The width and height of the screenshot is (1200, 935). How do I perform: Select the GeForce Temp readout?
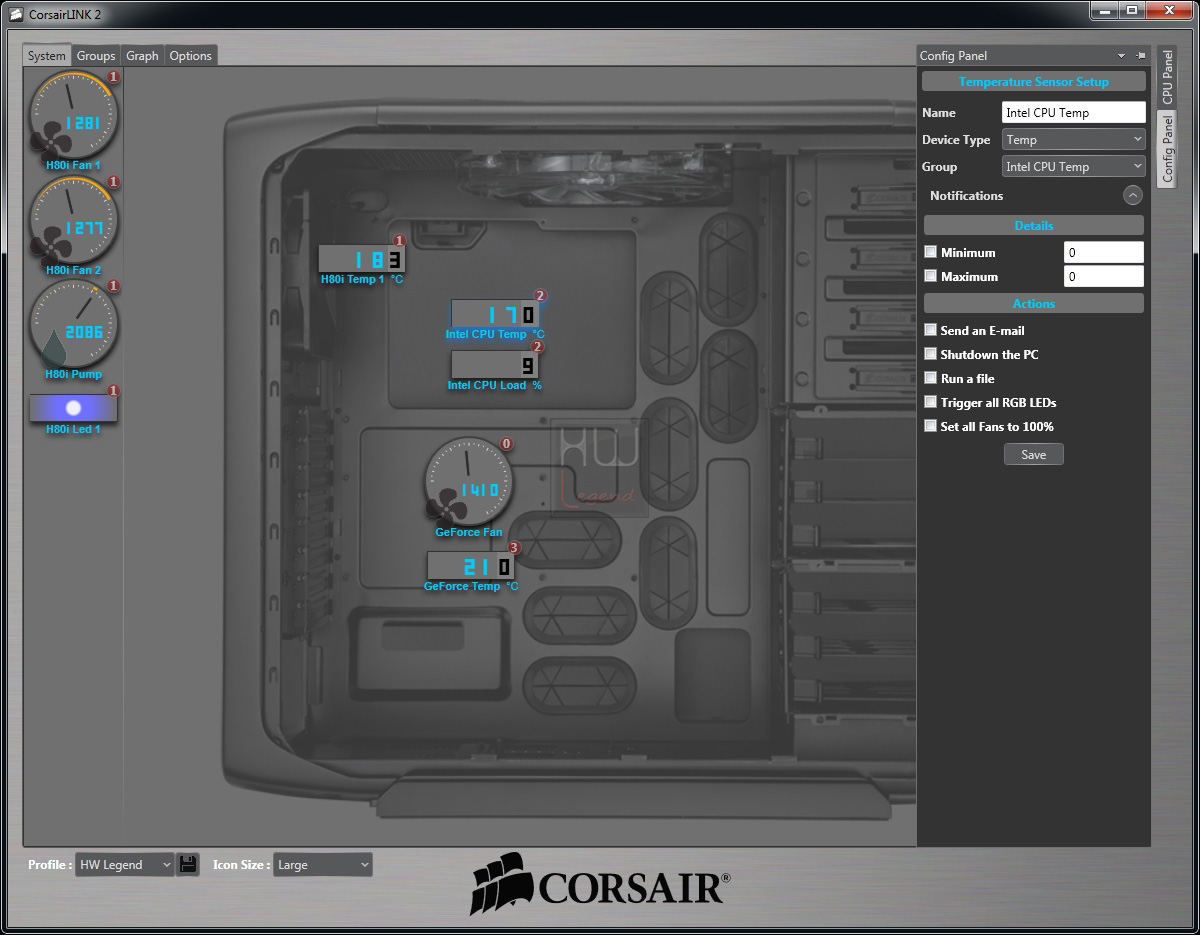pos(471,566)
